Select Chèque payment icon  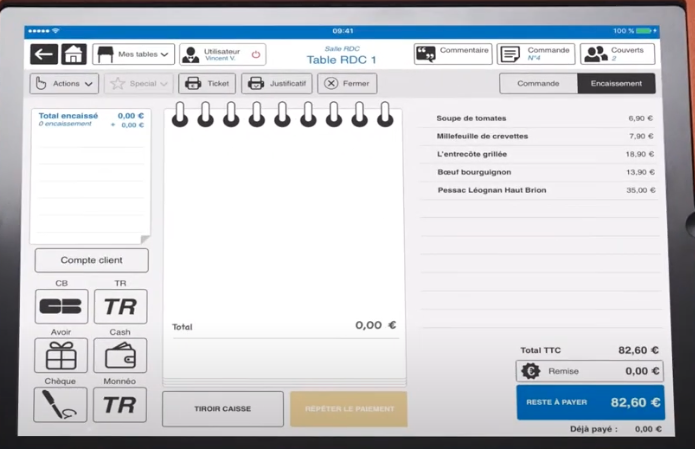(61, 404)
